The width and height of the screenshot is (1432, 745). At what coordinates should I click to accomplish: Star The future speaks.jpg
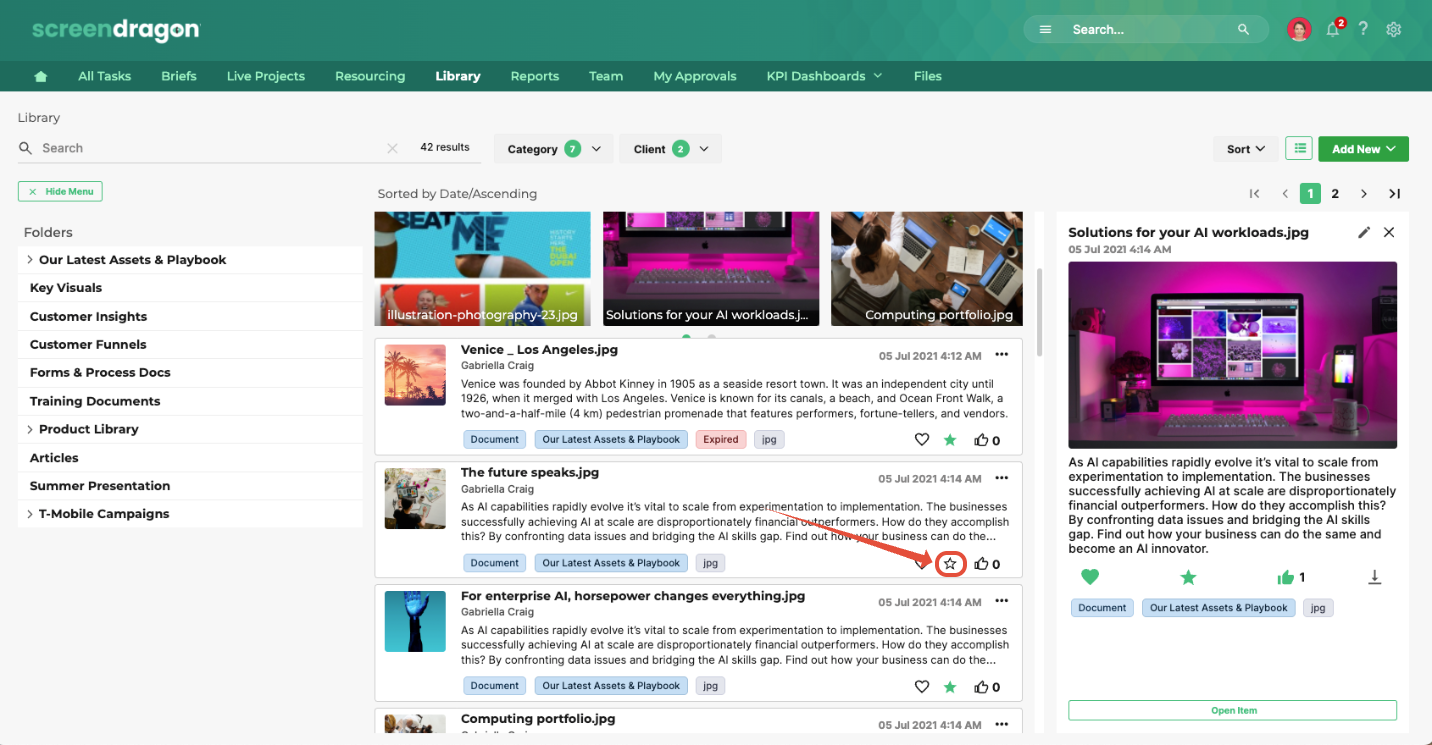950,564
